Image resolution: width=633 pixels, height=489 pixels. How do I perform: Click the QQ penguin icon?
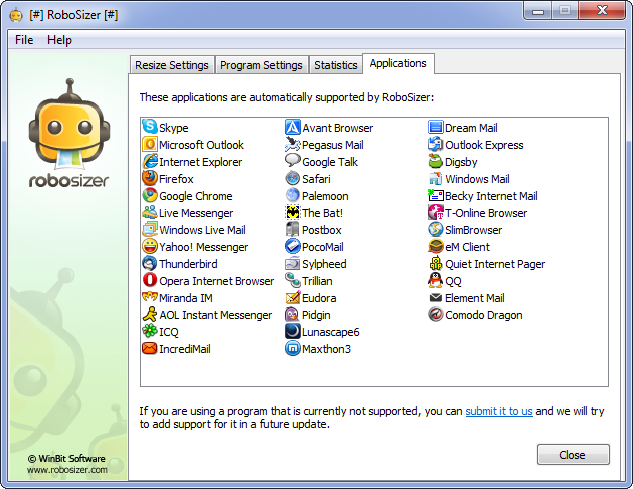click(436, 281)
